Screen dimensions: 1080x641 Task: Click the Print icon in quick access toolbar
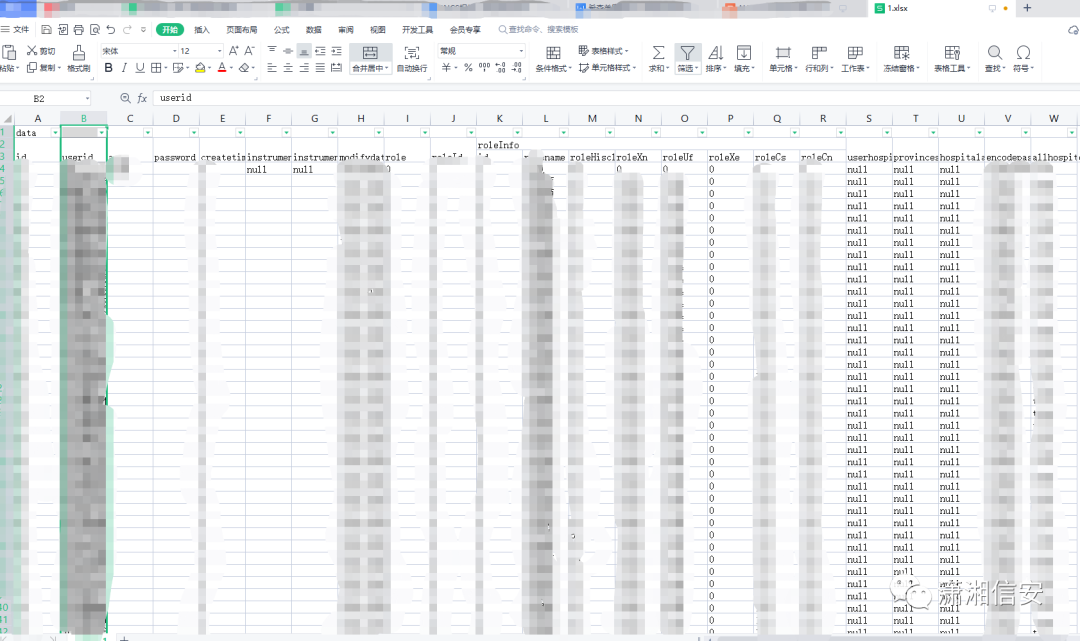coord(79,30)
